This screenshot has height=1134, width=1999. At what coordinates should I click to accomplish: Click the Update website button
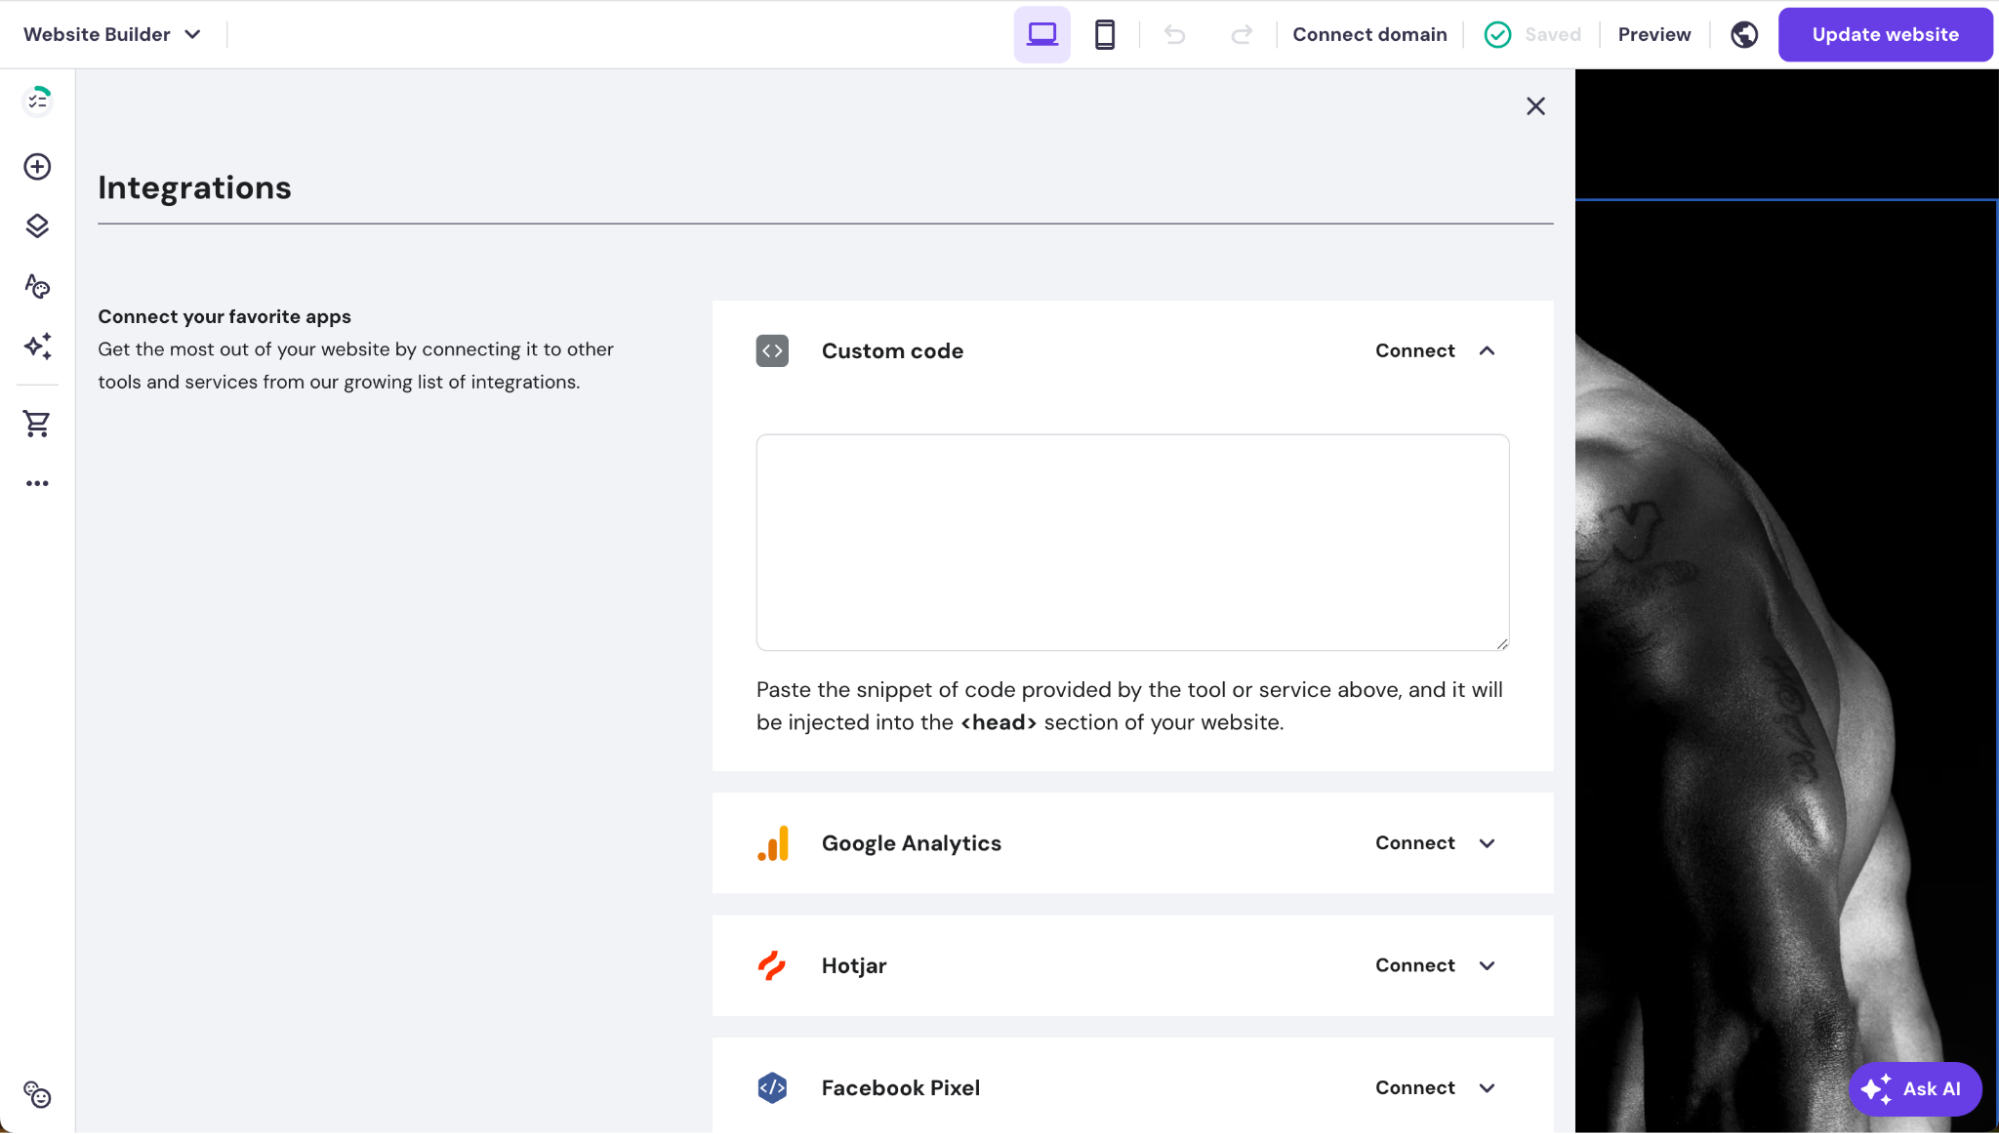pos(1884,34)
